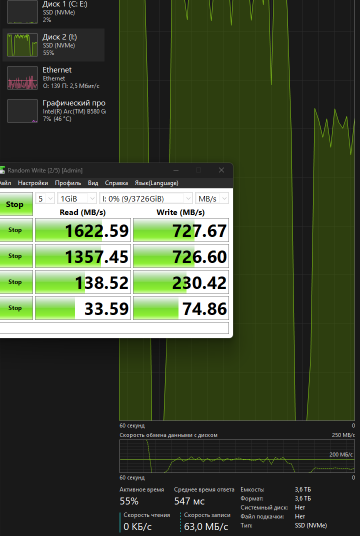
Task: Click the Read (MB/s) column header
Action: [83, 212]
